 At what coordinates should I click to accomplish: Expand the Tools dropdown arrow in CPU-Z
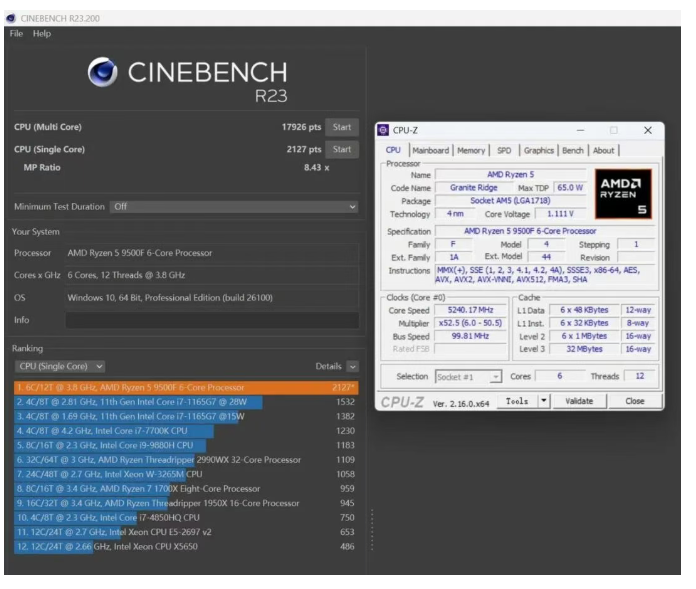[544, 402]
